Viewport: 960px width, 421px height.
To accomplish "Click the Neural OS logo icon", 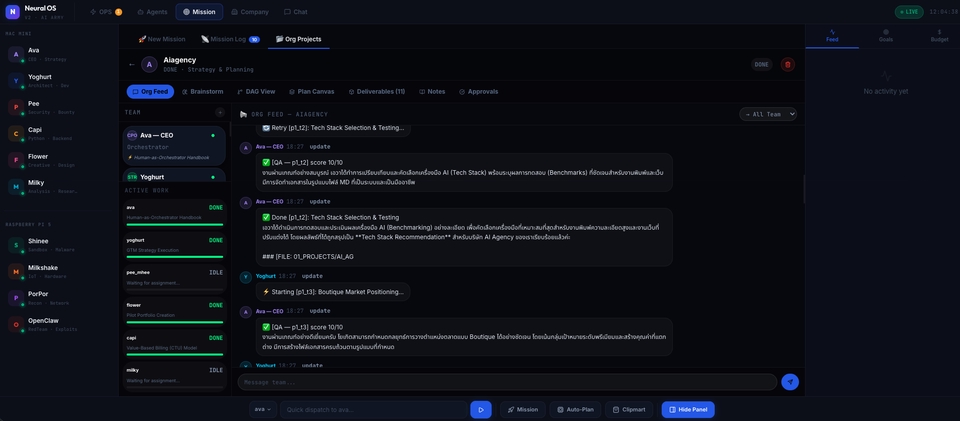I will pyautogui.click(x=12, y=12).
